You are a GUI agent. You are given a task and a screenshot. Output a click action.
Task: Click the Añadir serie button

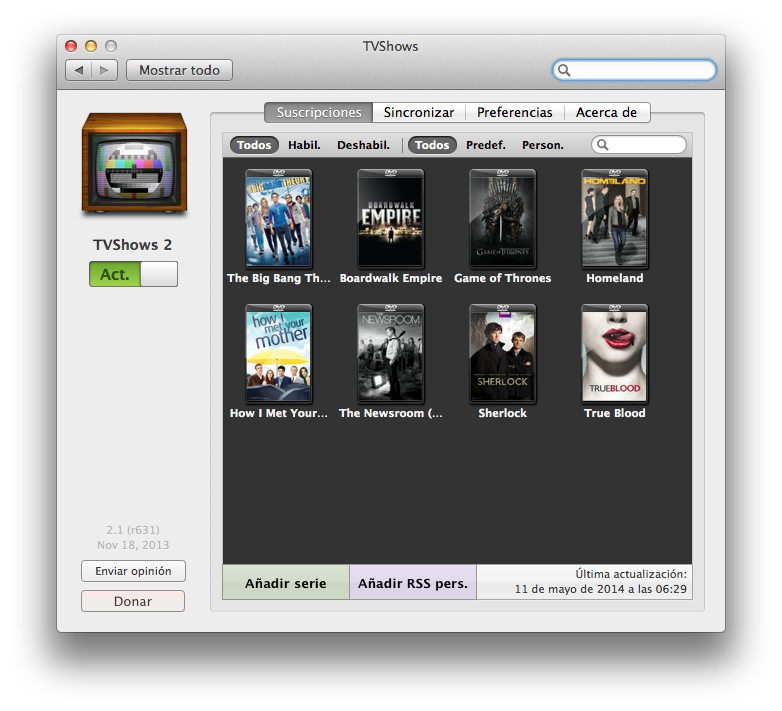pyautogui.click(x=286, y=583)
